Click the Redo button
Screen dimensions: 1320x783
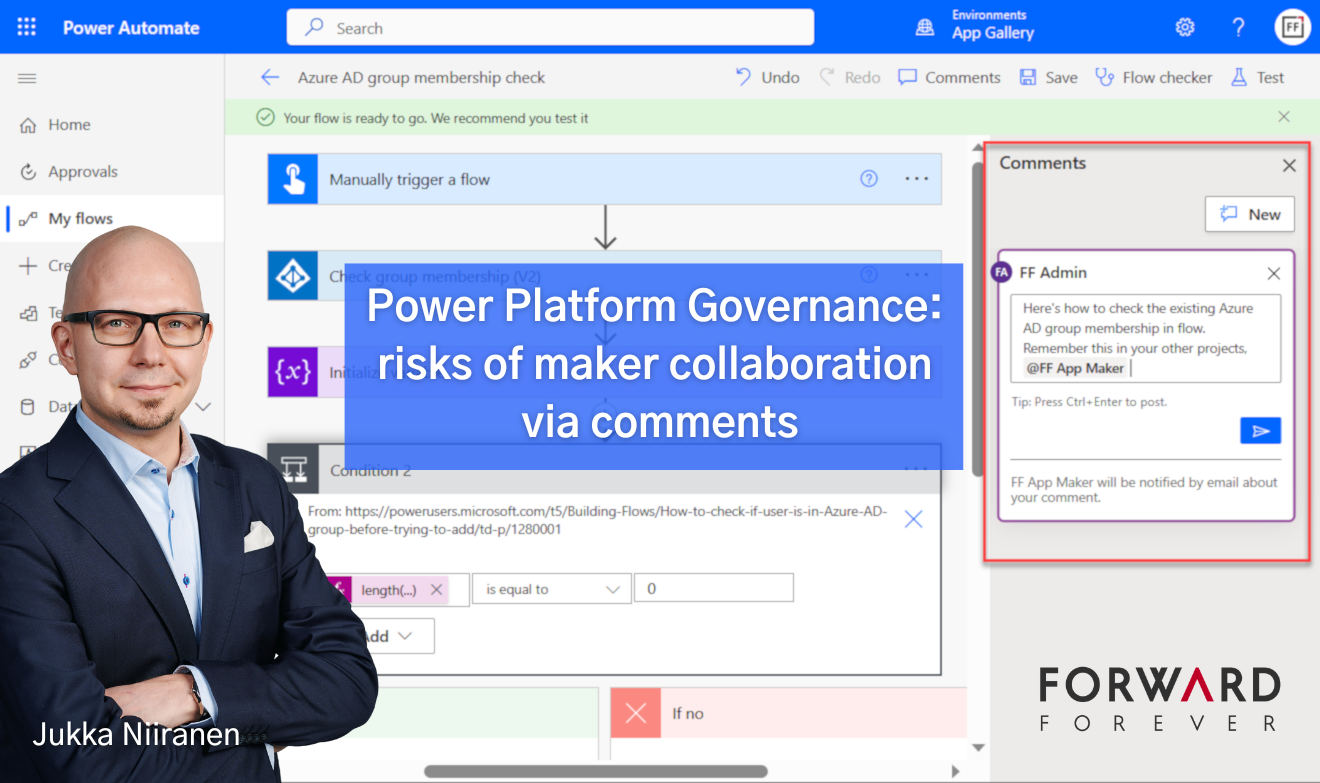pos(850,77)
